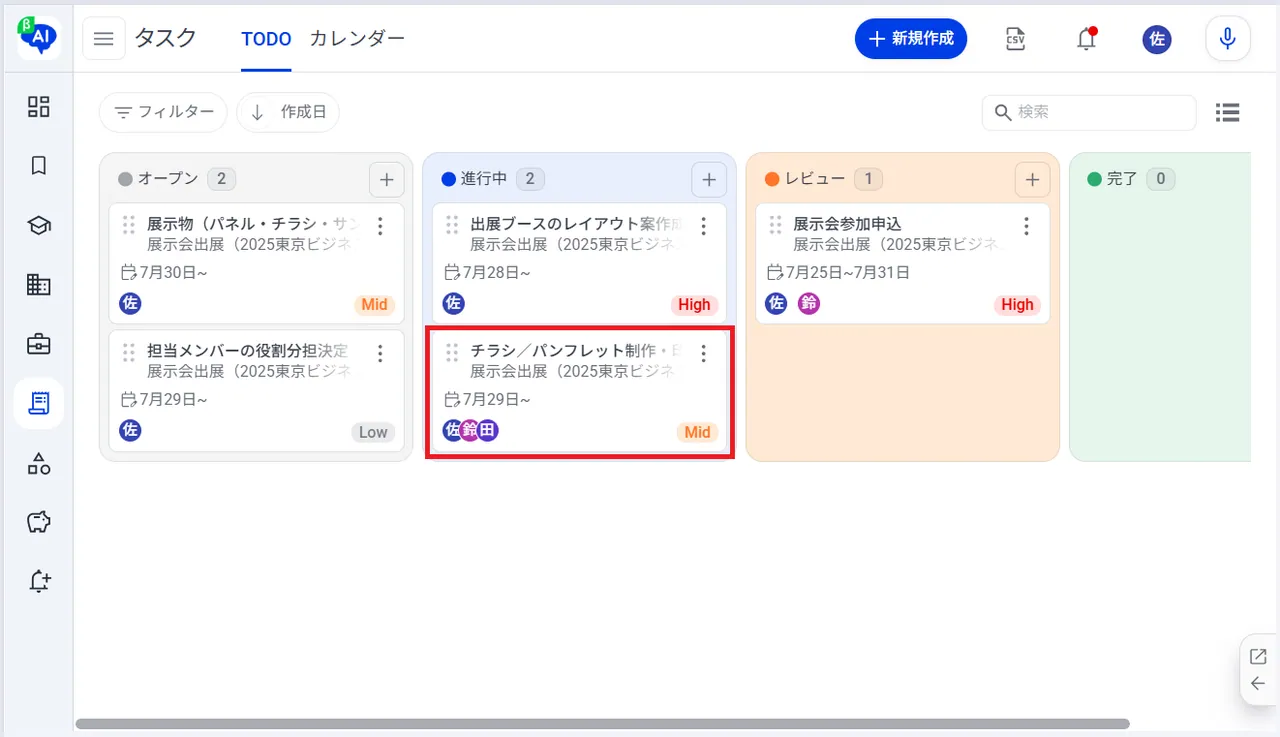1280x737 pixels.
Task: Open notifications bell
Action: (x=1086, y=39)
